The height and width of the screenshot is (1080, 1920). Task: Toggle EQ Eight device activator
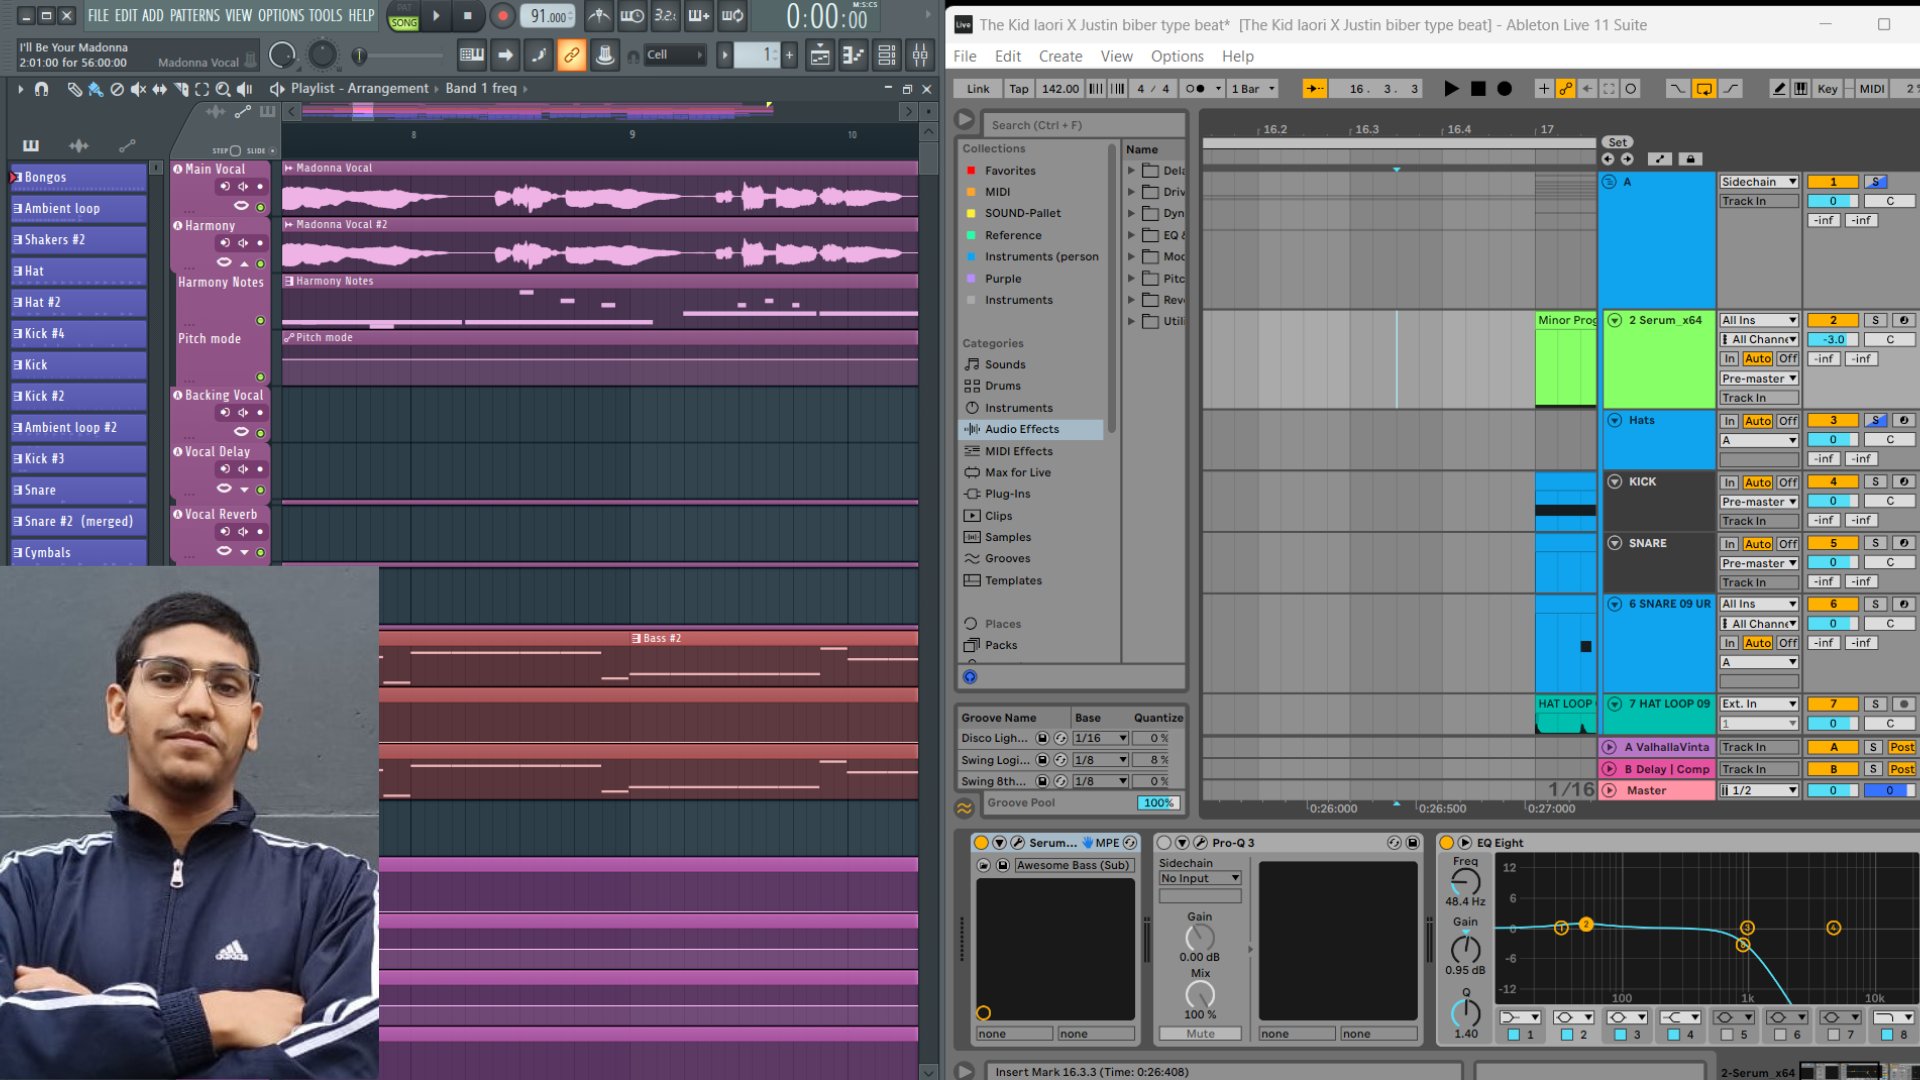tap(1446, 843)
